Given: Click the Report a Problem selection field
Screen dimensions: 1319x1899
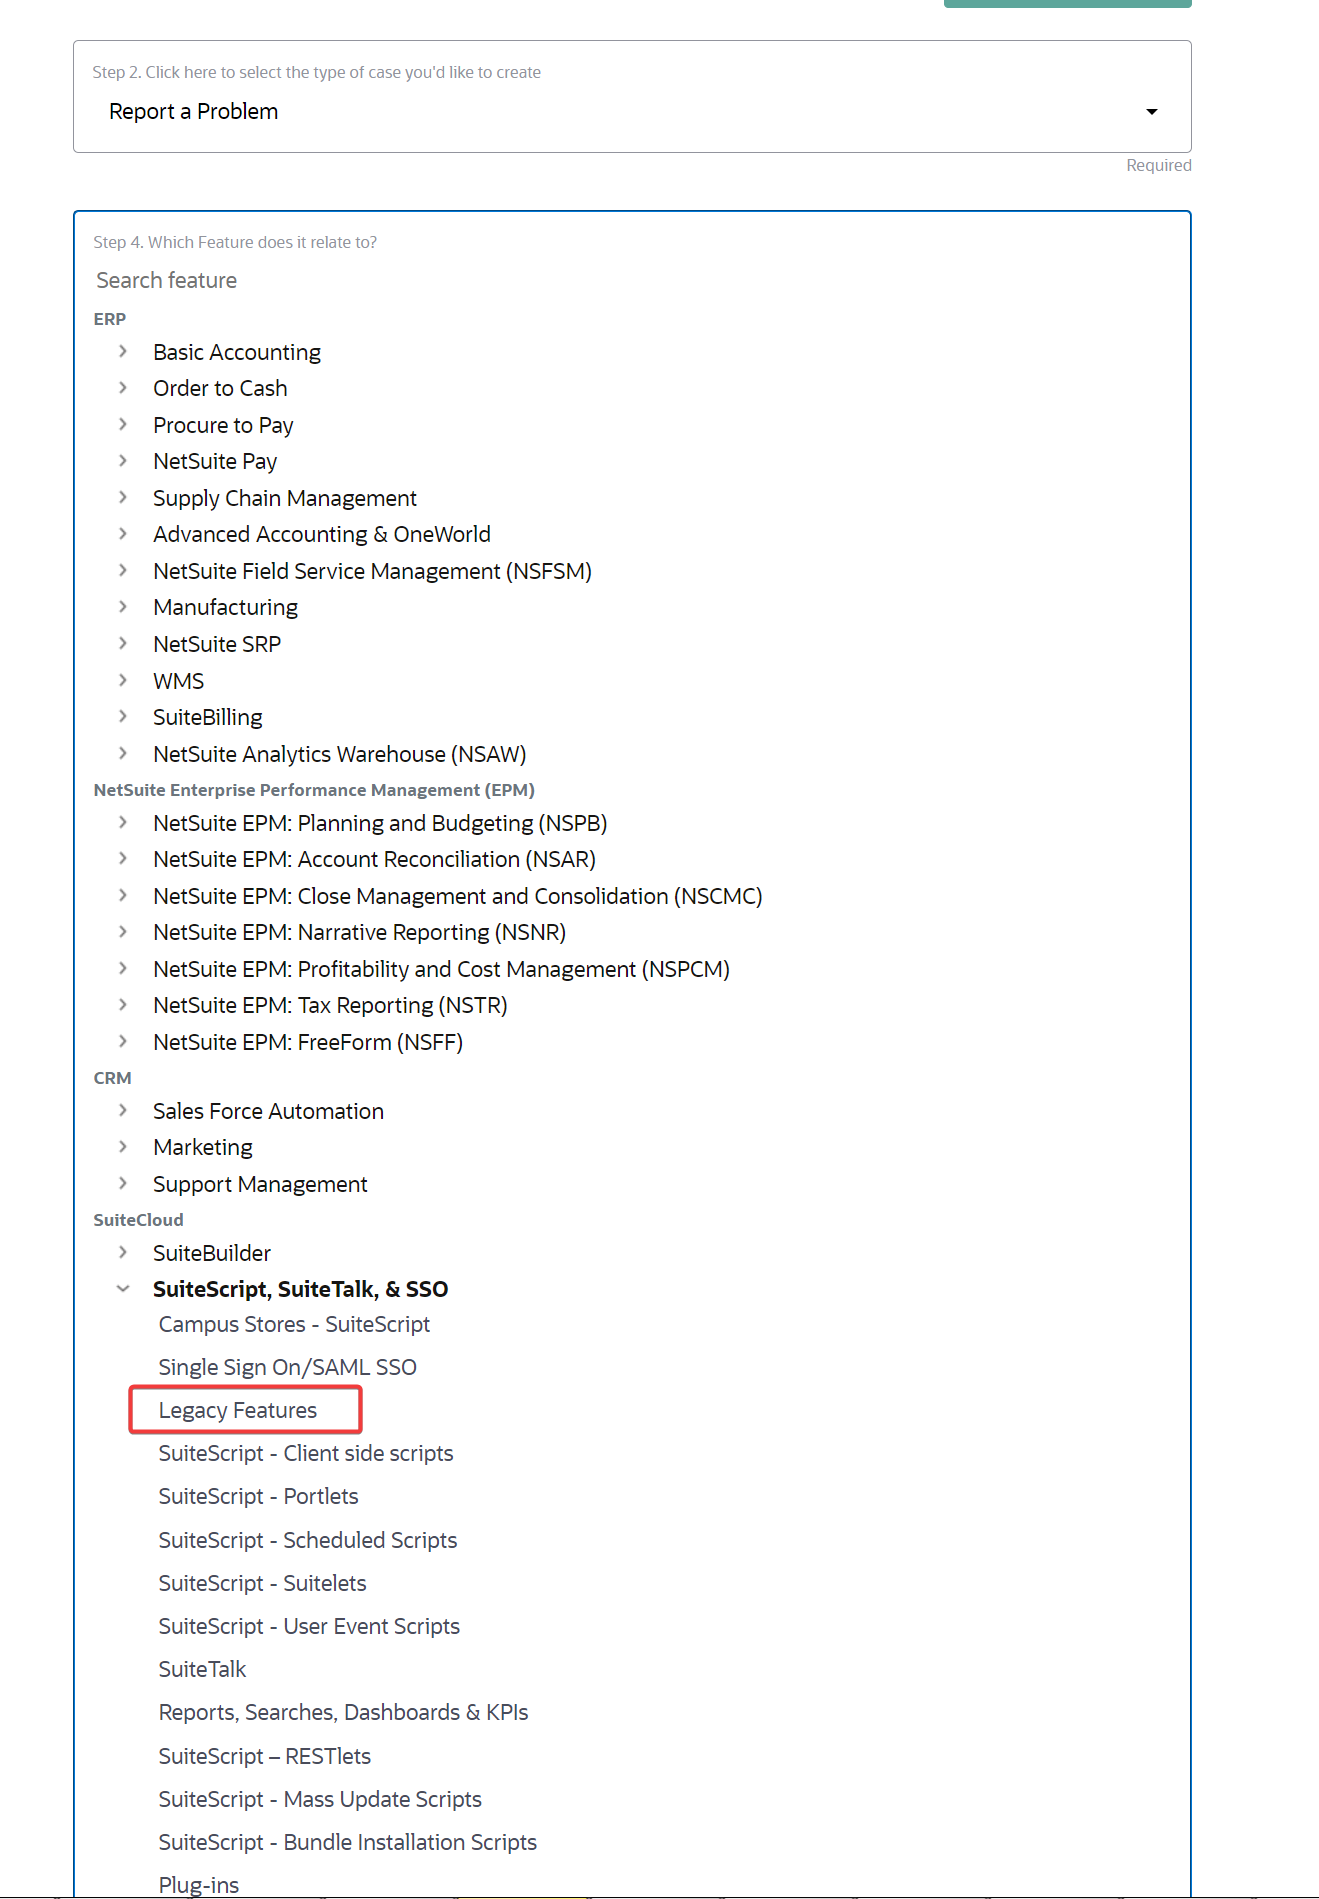Looking at the screenshot, I should click(632, 97).
